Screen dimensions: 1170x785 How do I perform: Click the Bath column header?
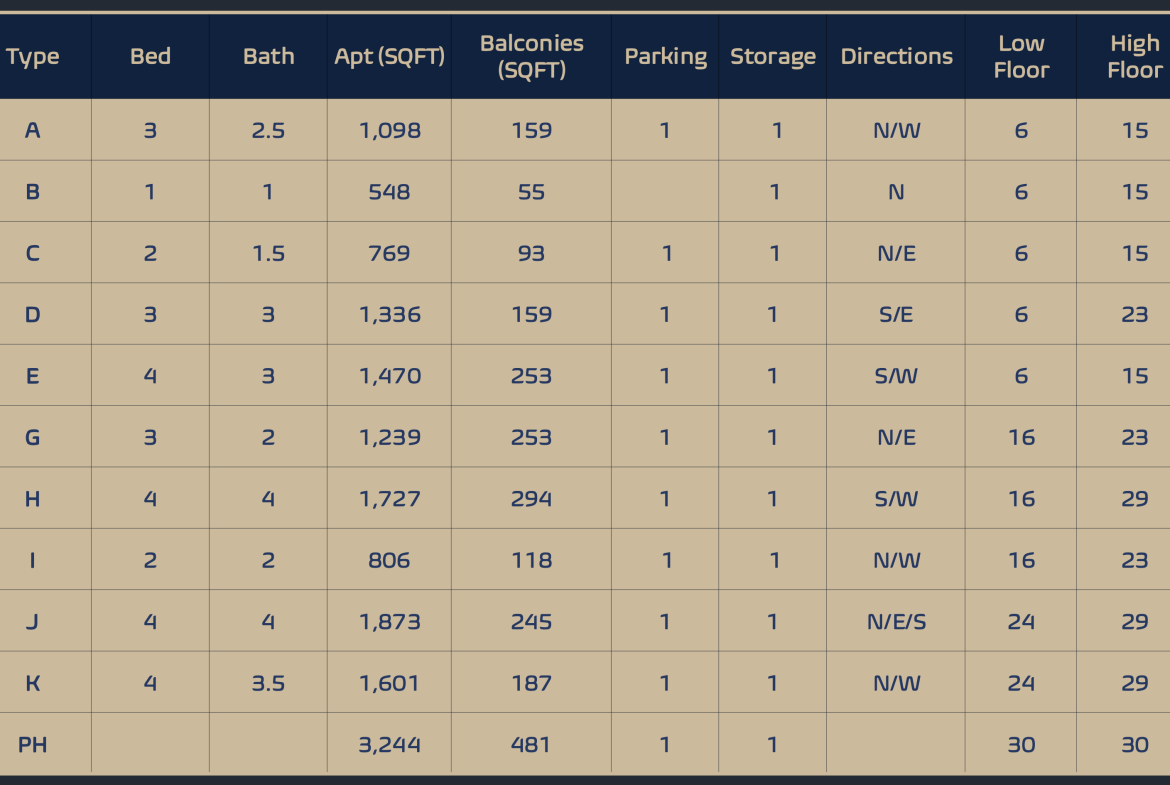pyautogui.click(x=268, y=57)
